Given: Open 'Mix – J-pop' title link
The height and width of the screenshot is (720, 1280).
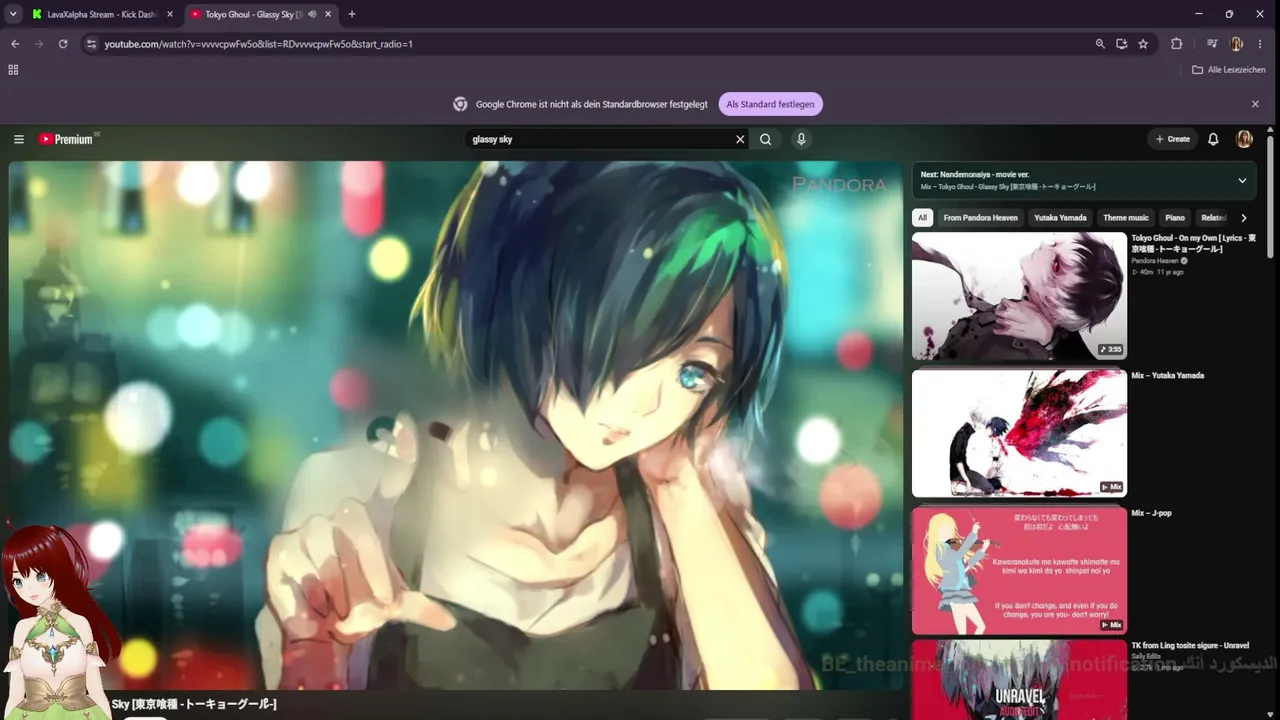Looking at the screenshot, I should tap(1151, 513).
